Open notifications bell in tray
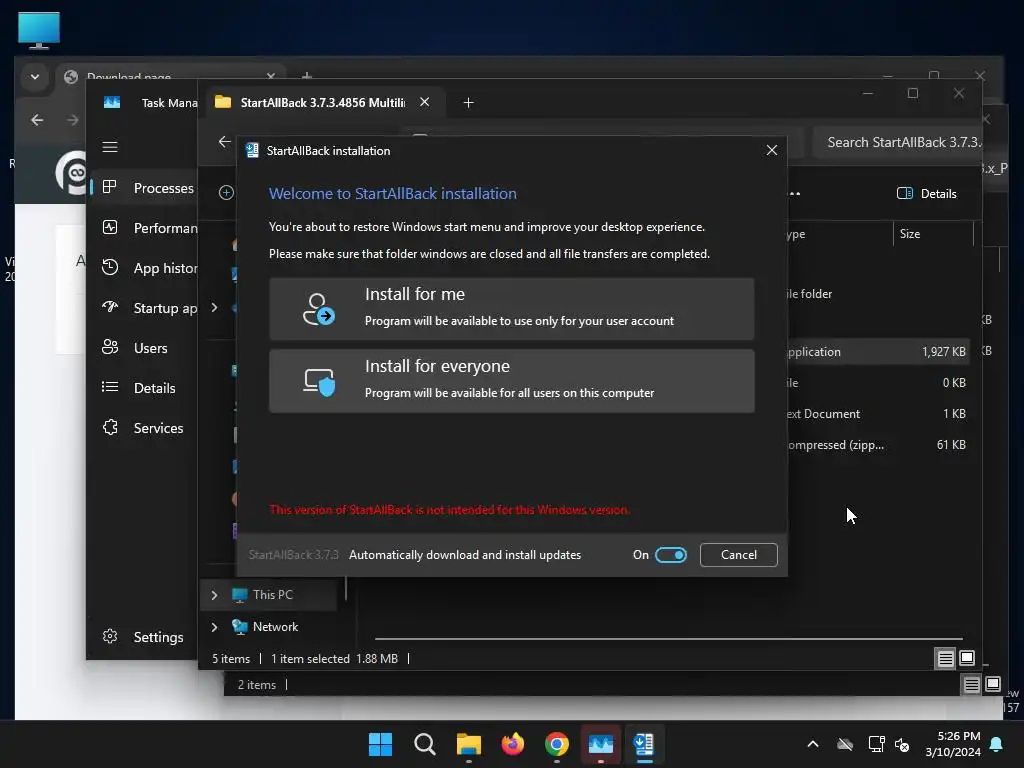The image size is (1024, 768). click(x=997, y=744)
